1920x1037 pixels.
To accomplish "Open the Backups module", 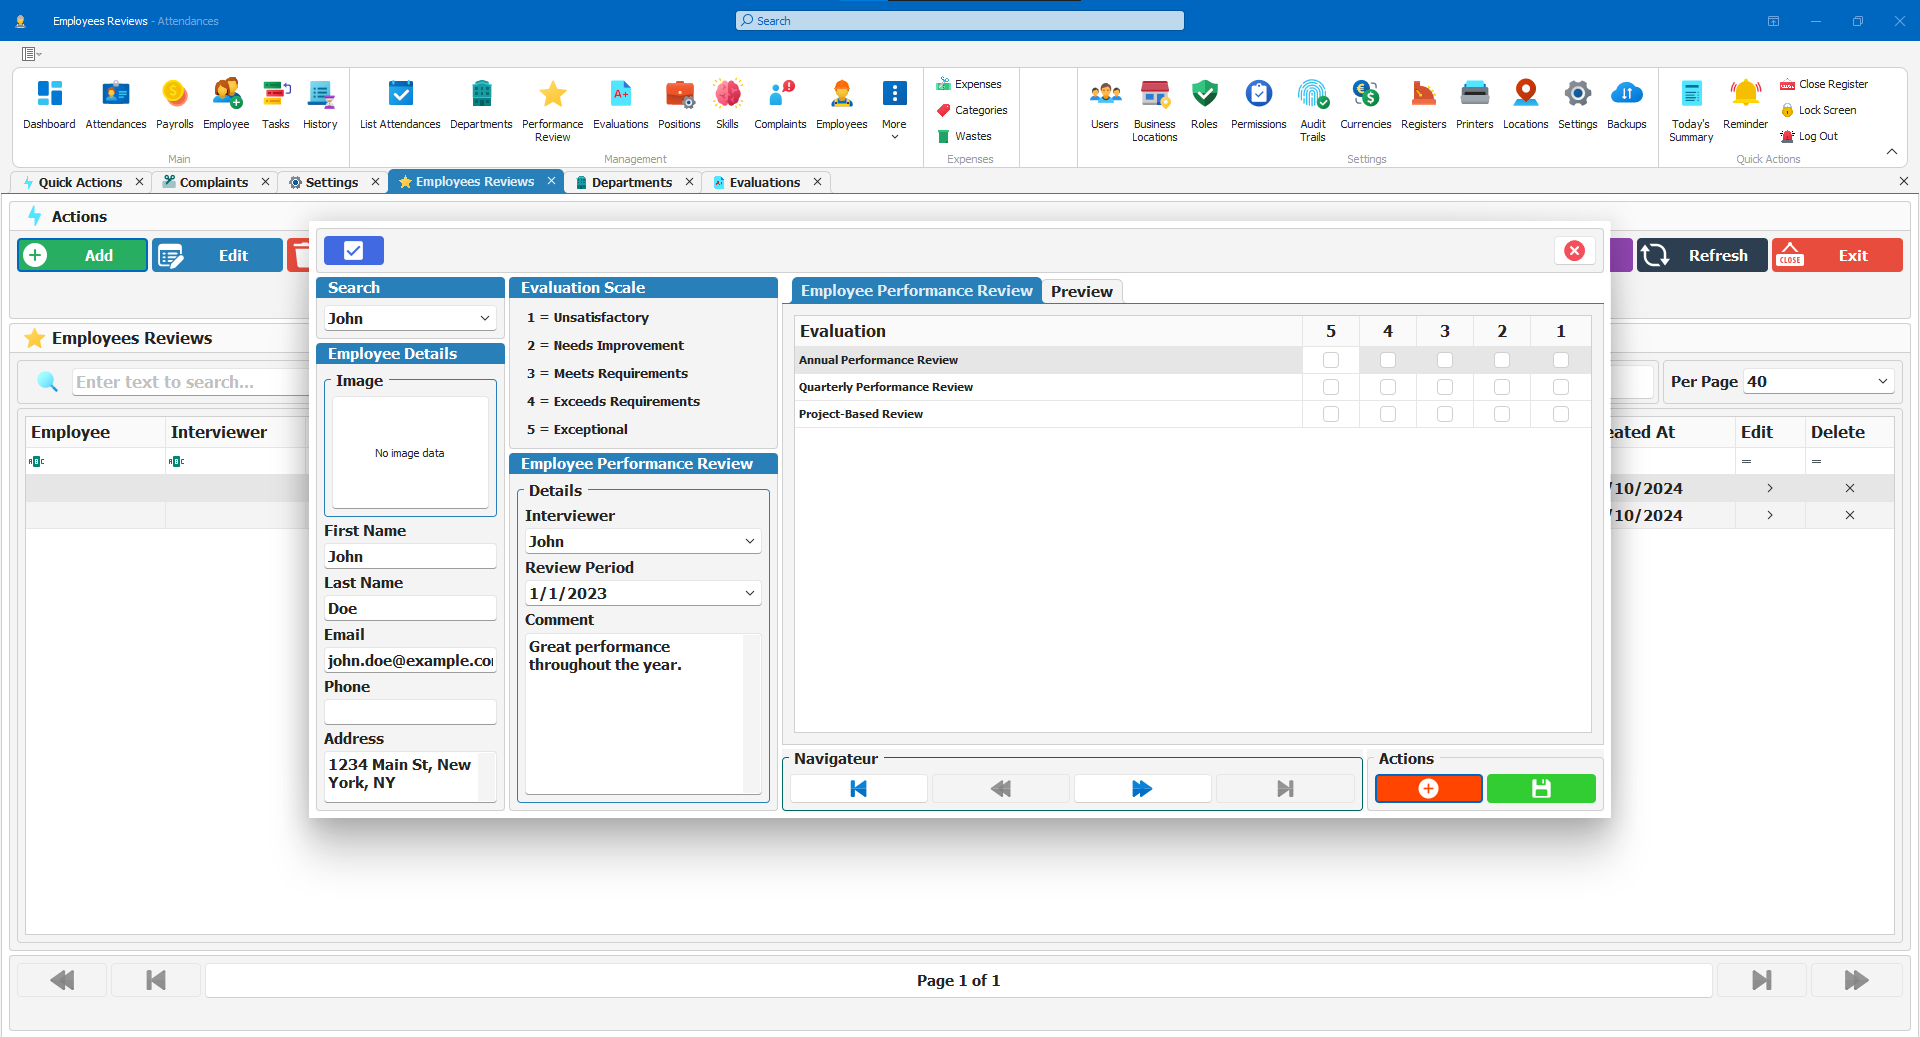I will 1627,100.
